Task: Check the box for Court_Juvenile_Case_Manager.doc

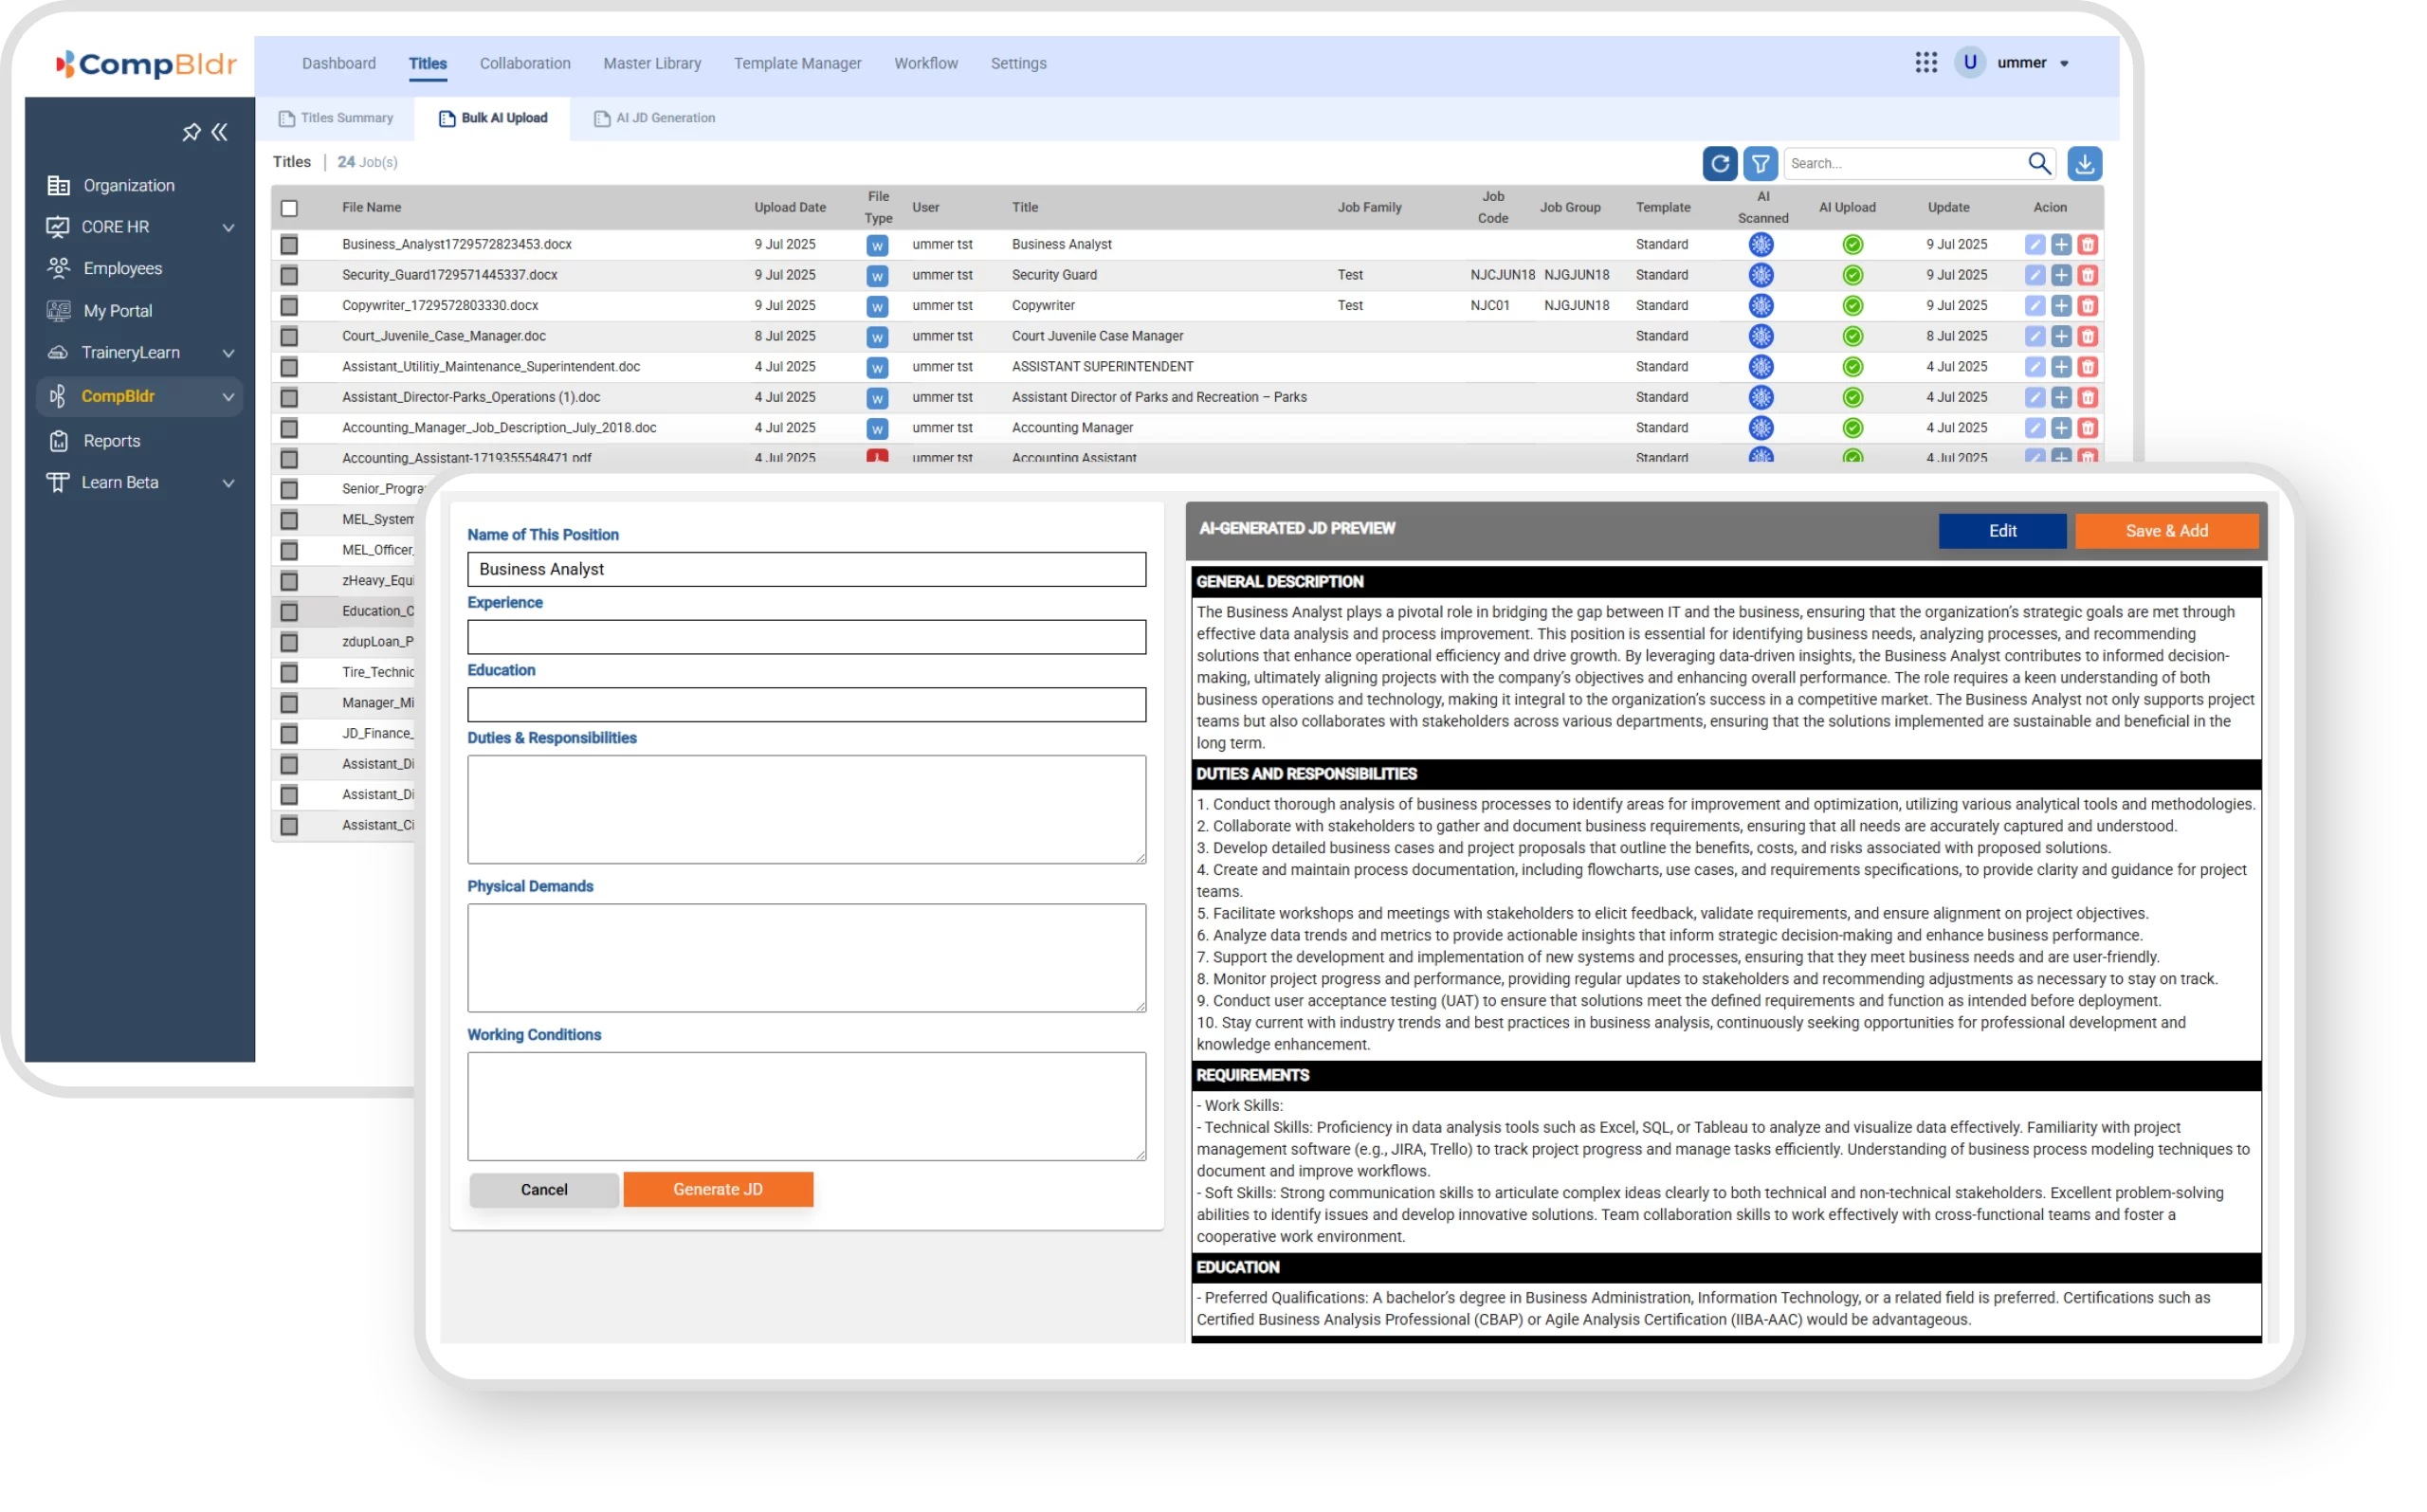Action: [x=289, y=336]
